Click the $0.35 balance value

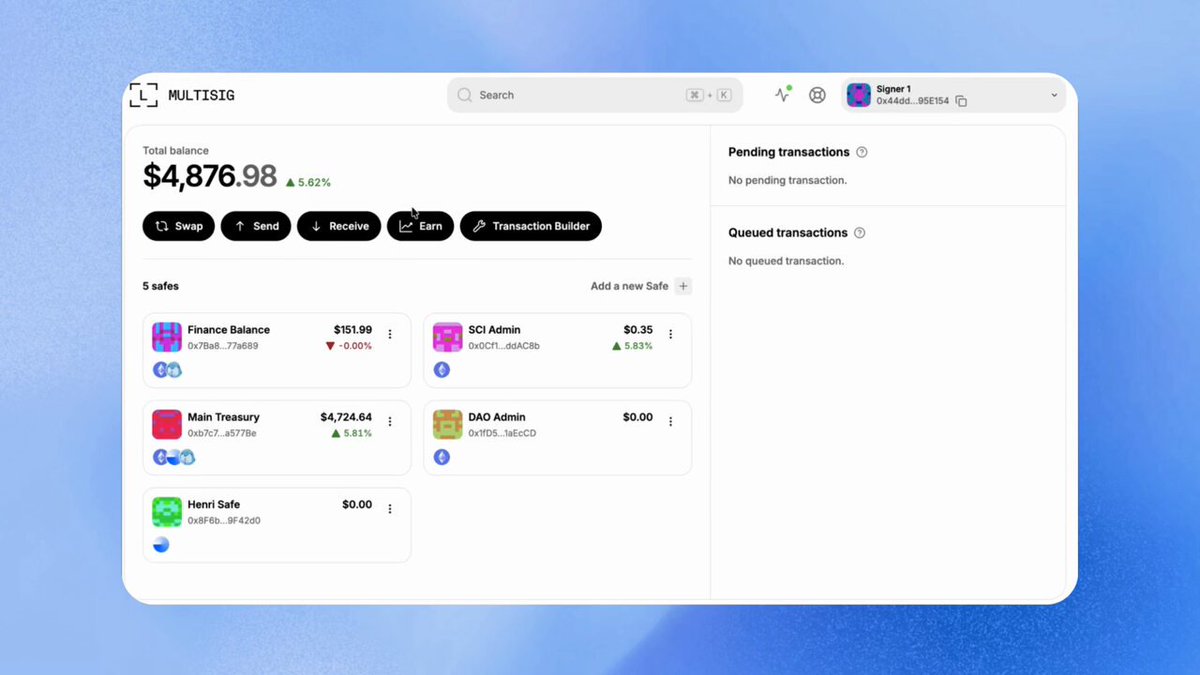point(638,330)
